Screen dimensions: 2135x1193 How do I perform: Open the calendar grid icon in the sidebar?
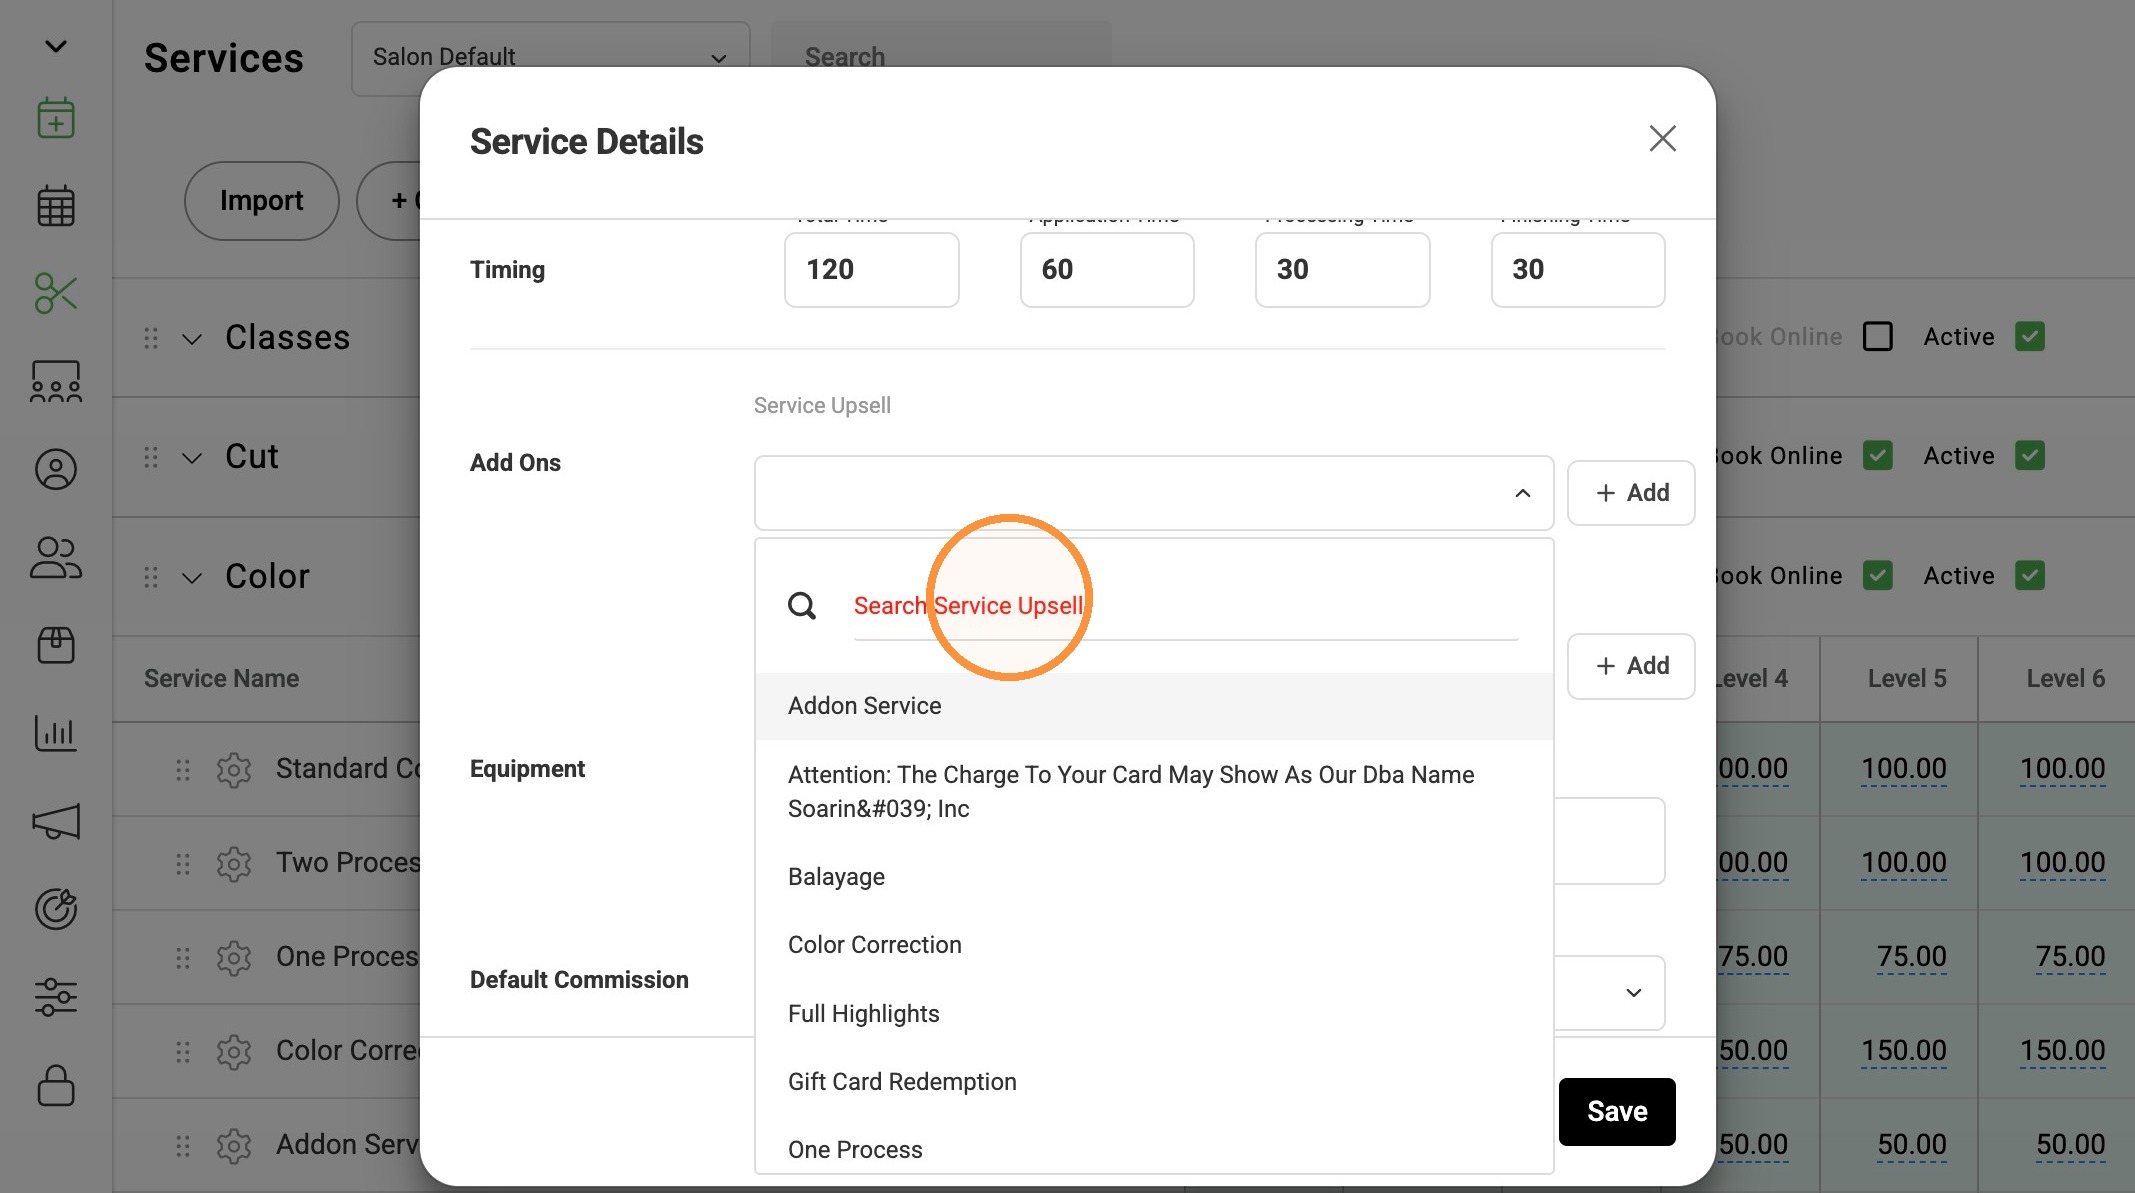[56, 206]
